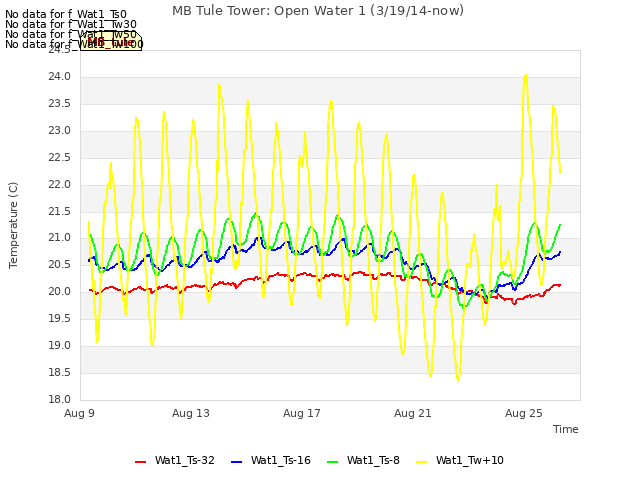Click the 21.0 y-axis tick label

click(60, 238)
